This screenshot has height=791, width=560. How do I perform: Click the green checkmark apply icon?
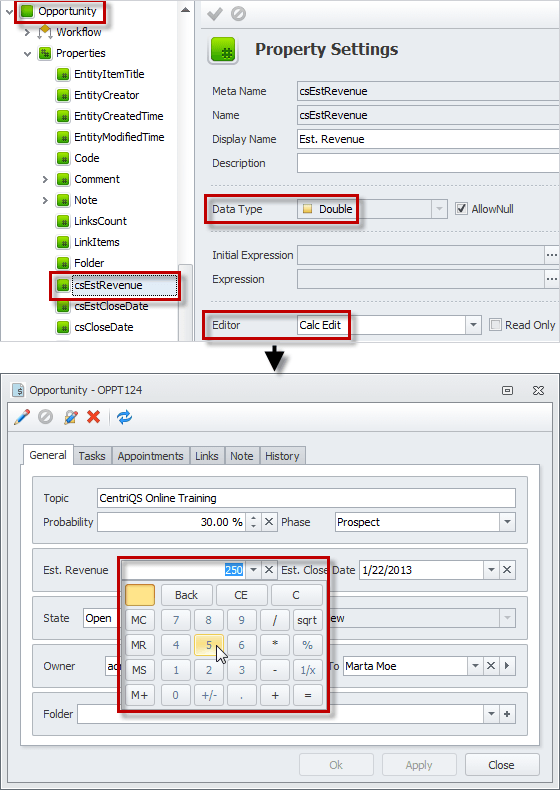click(x=215, y=14)
